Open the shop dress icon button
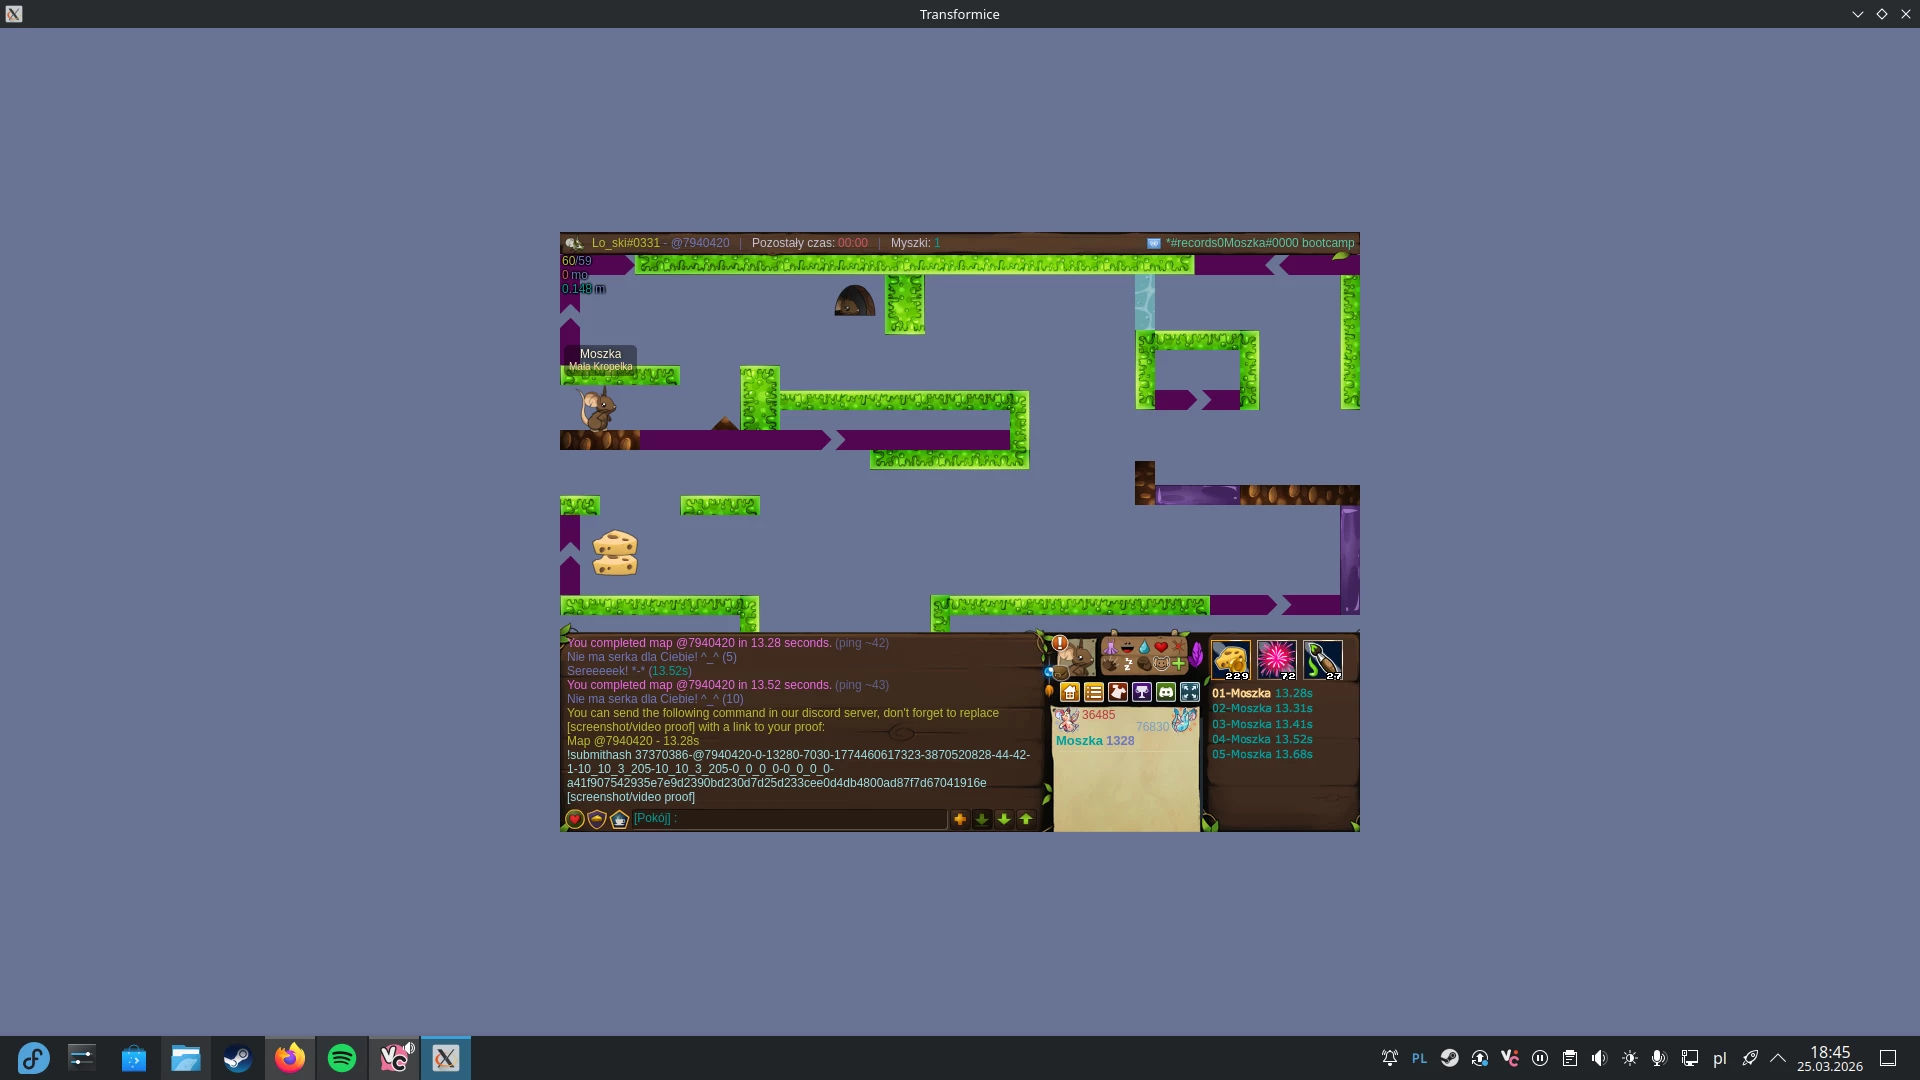 coord(1118,692)
